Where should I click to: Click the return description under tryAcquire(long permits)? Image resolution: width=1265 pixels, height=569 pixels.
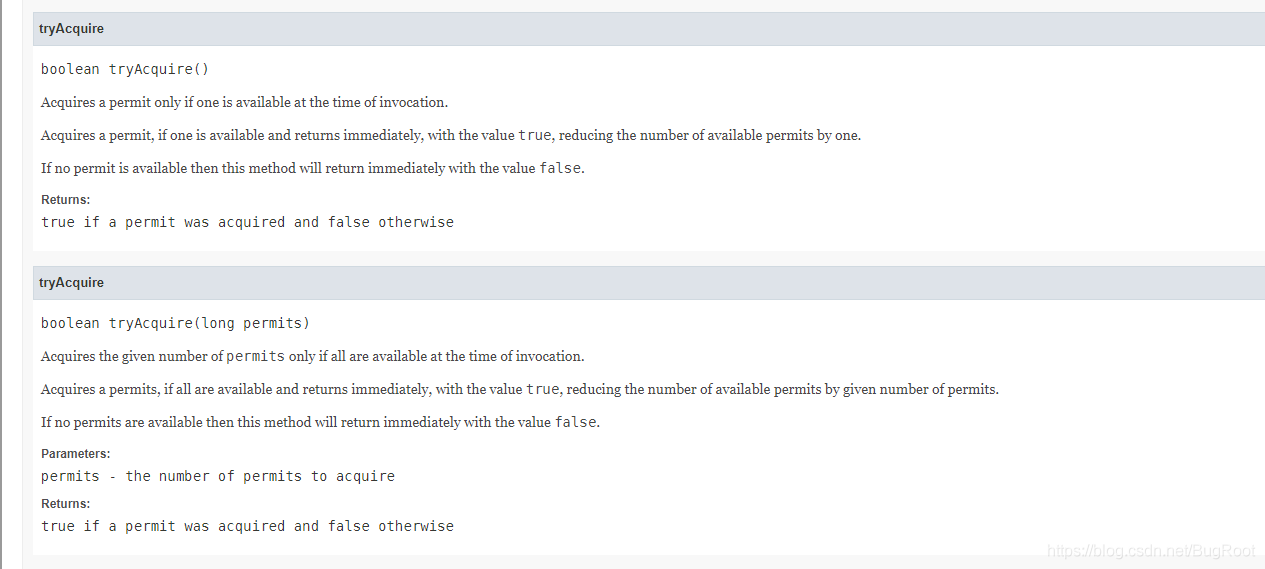pos(247,526)
